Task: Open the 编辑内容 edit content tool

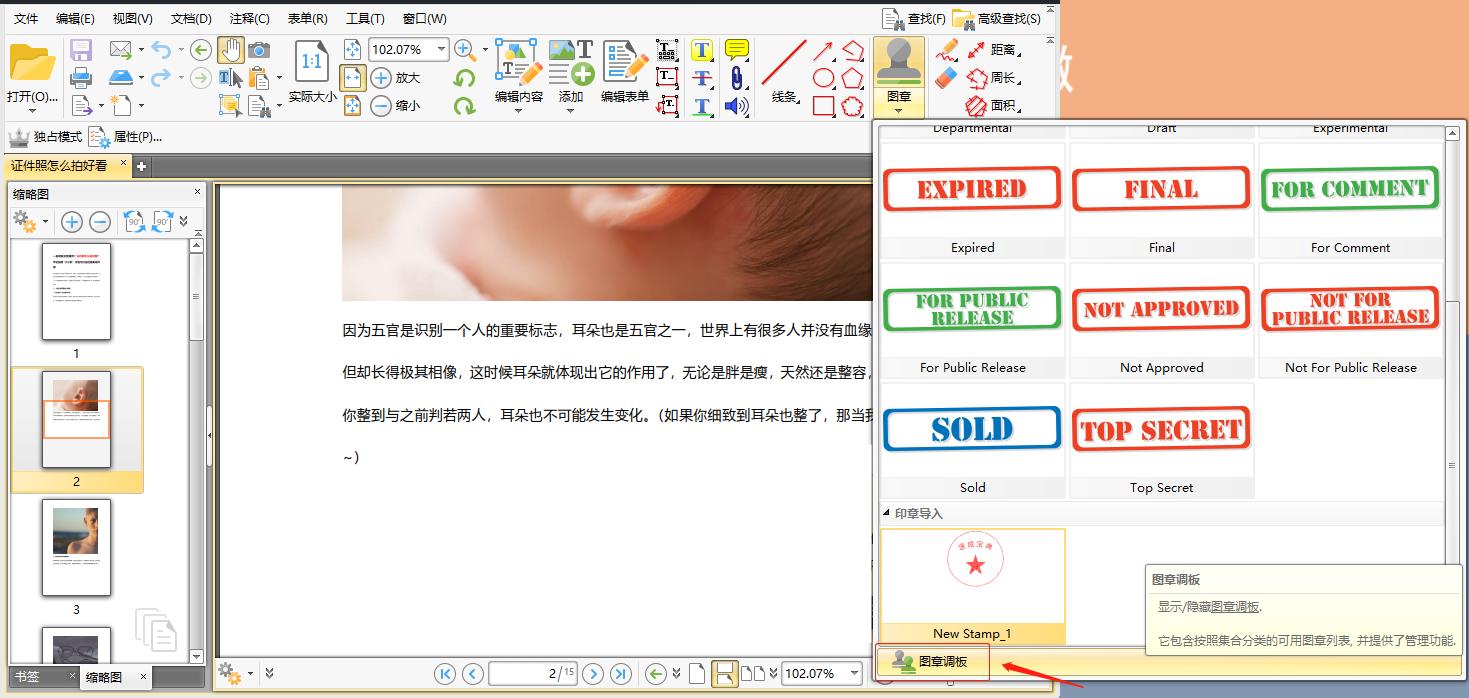Action: (516, 62)
